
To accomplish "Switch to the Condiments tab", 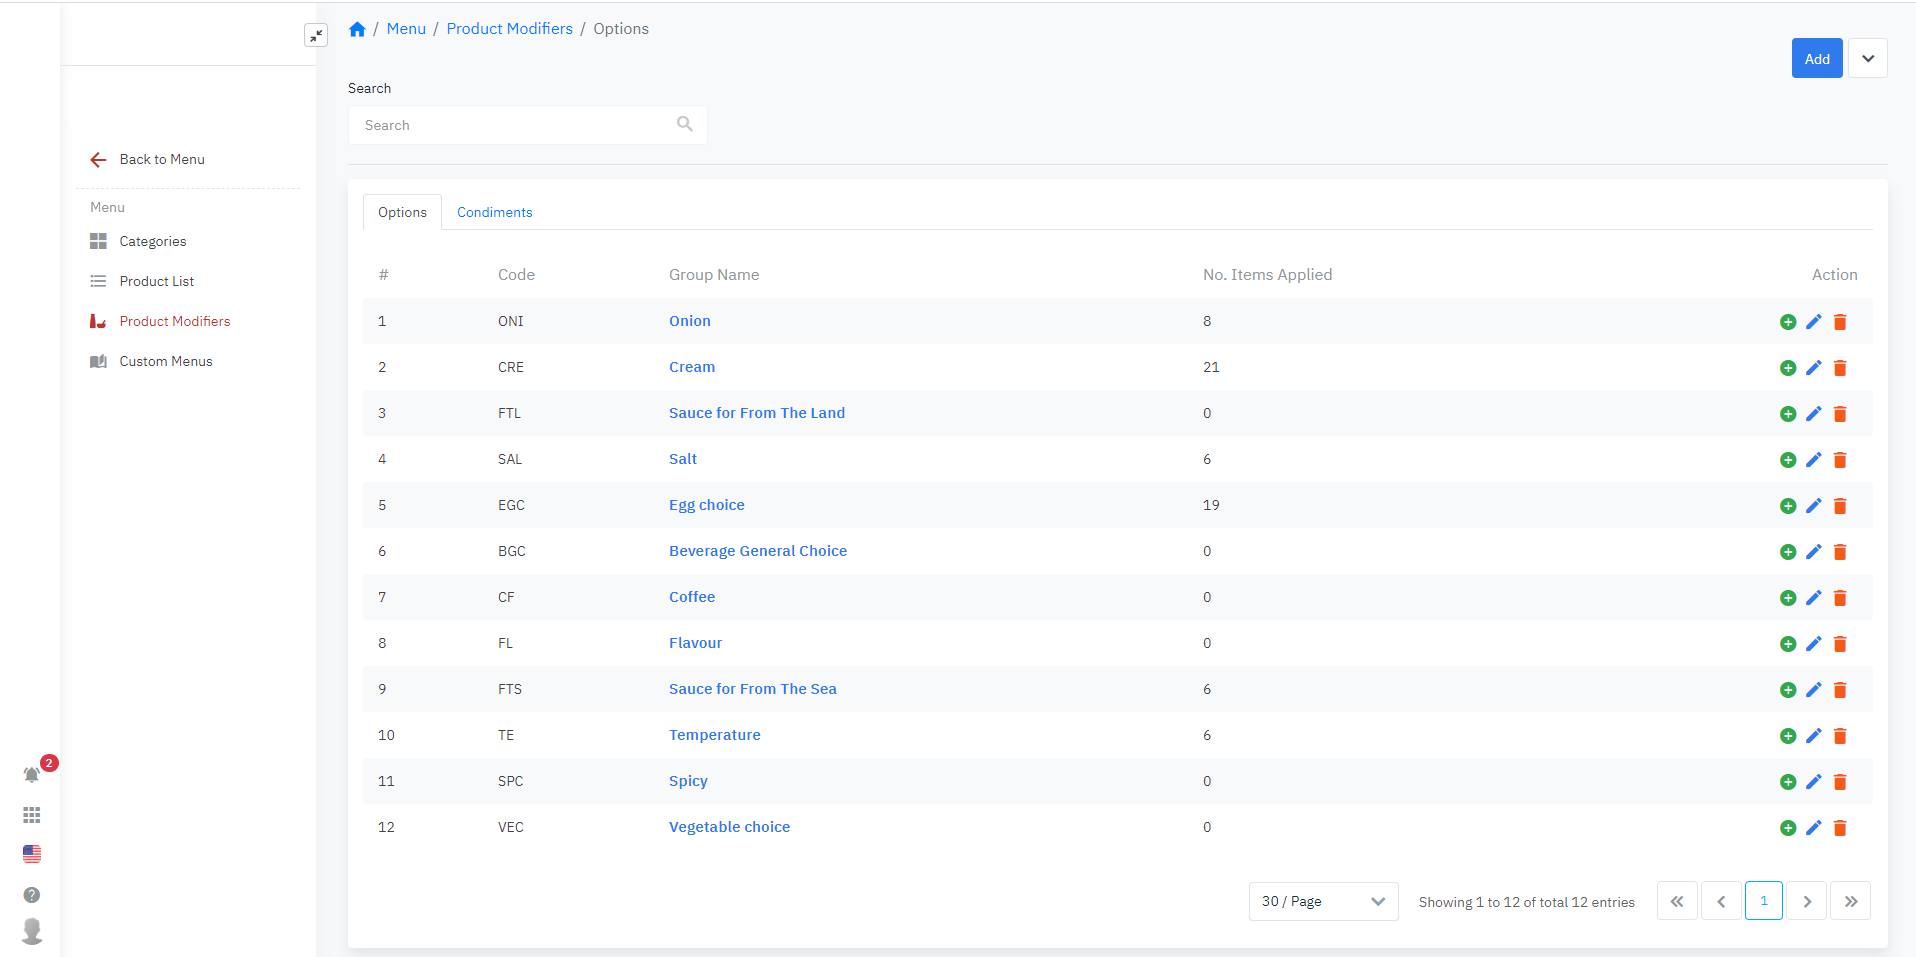I will coord(494,213).
